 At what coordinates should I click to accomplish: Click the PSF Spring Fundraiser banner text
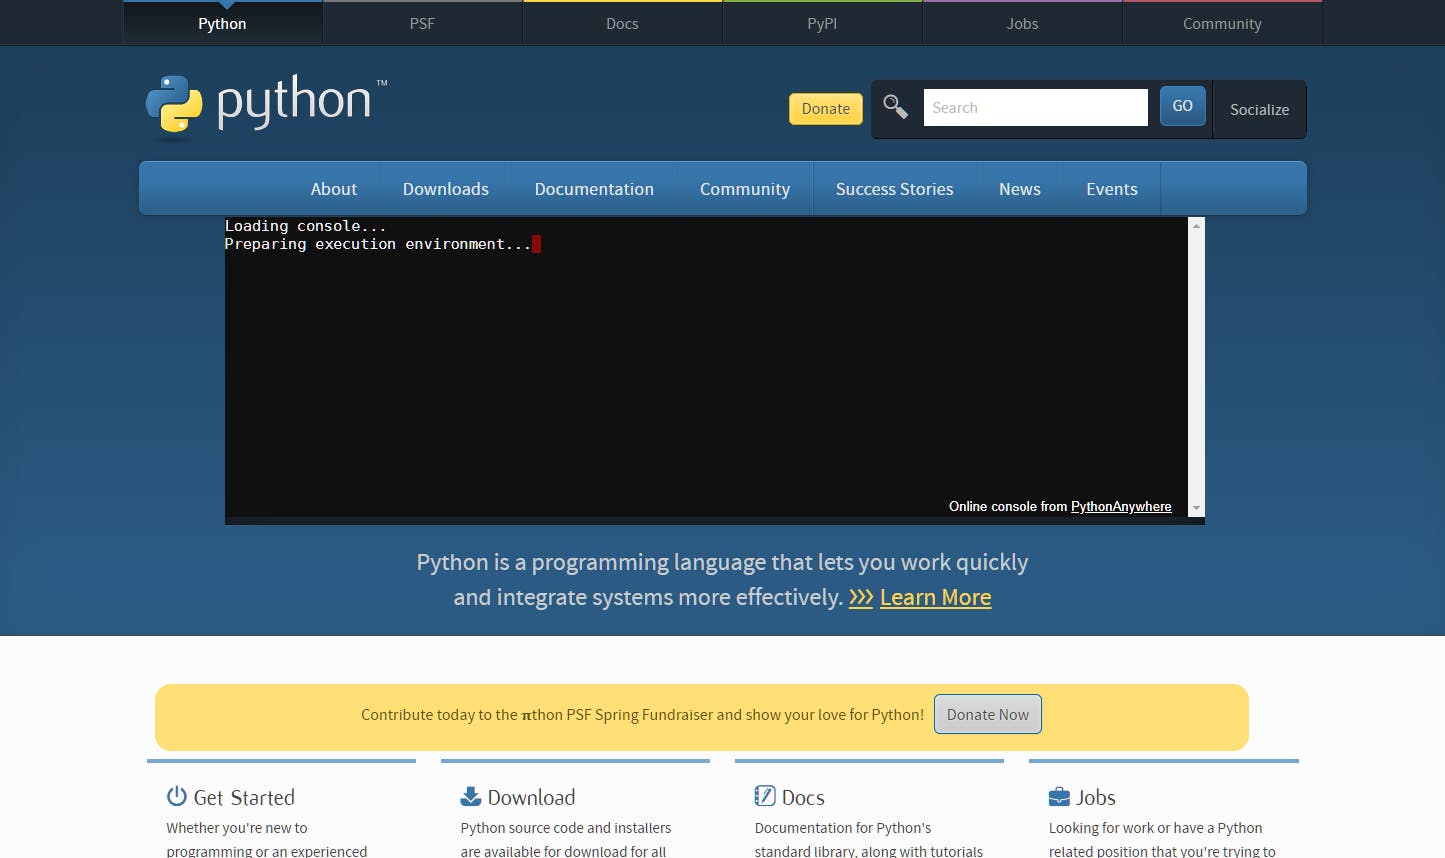[642, 715]
